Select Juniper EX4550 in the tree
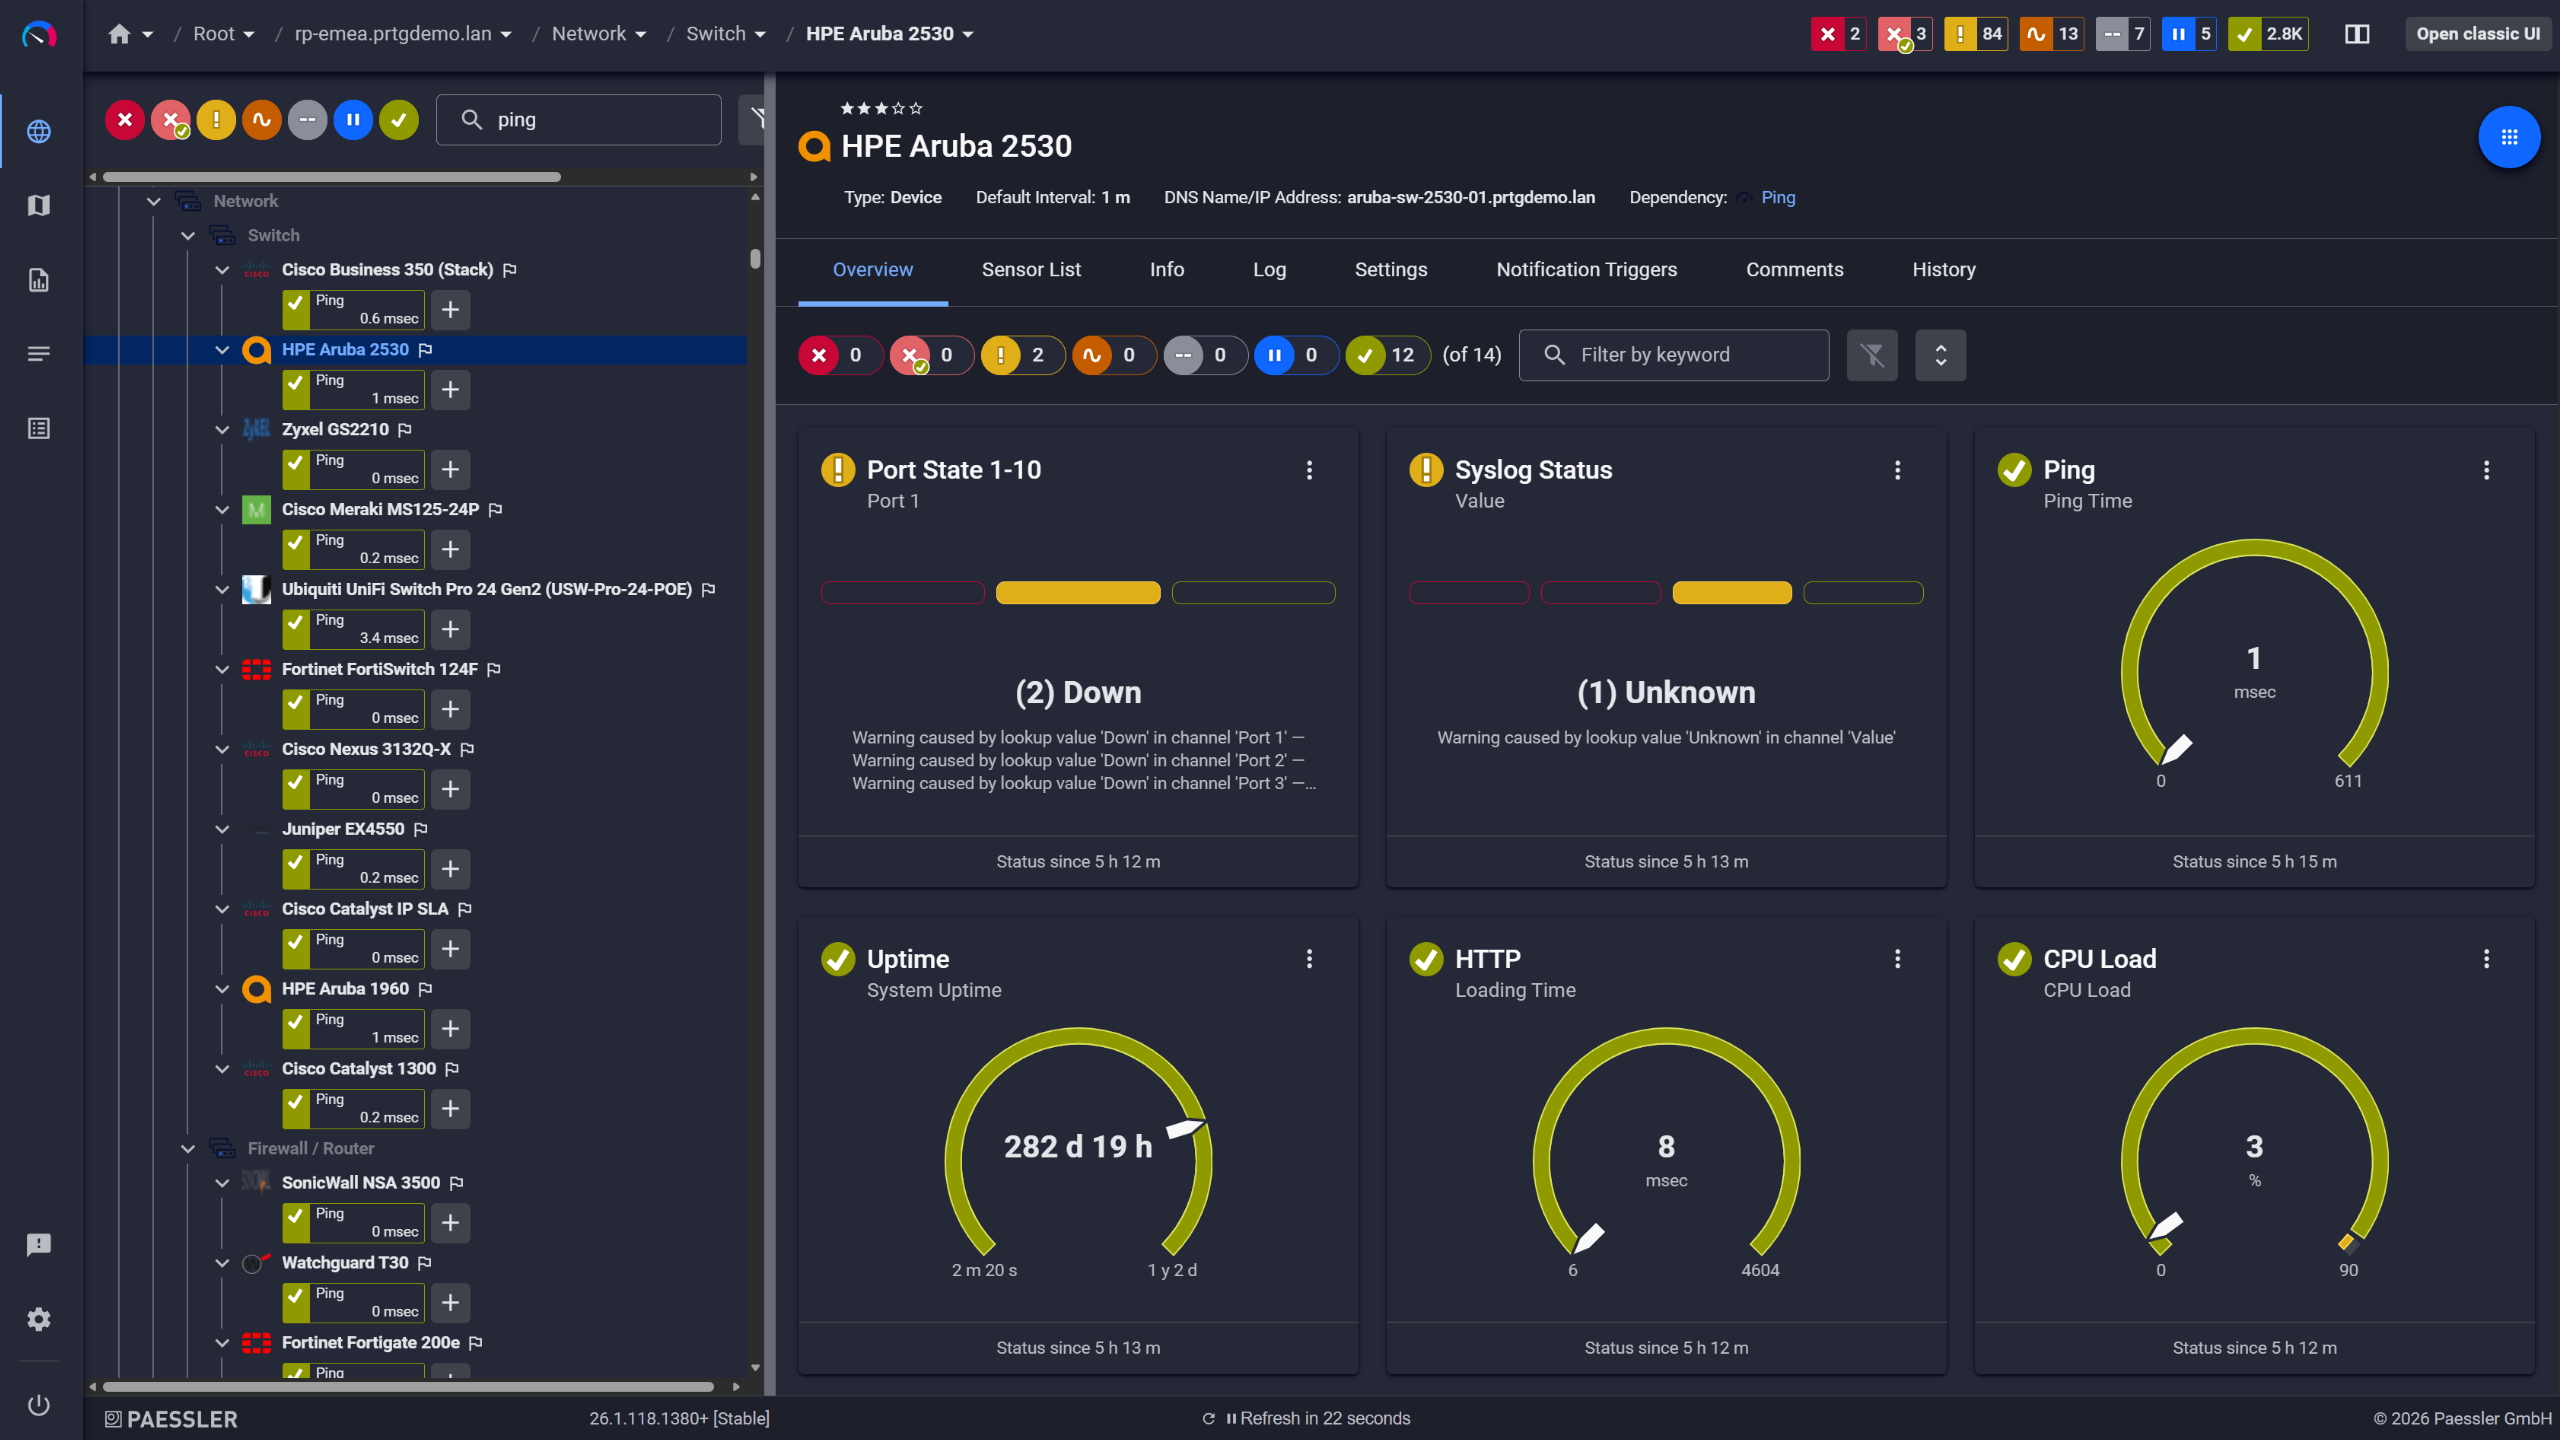This screenshot has width=2560, height=1440. coord(343,829)
